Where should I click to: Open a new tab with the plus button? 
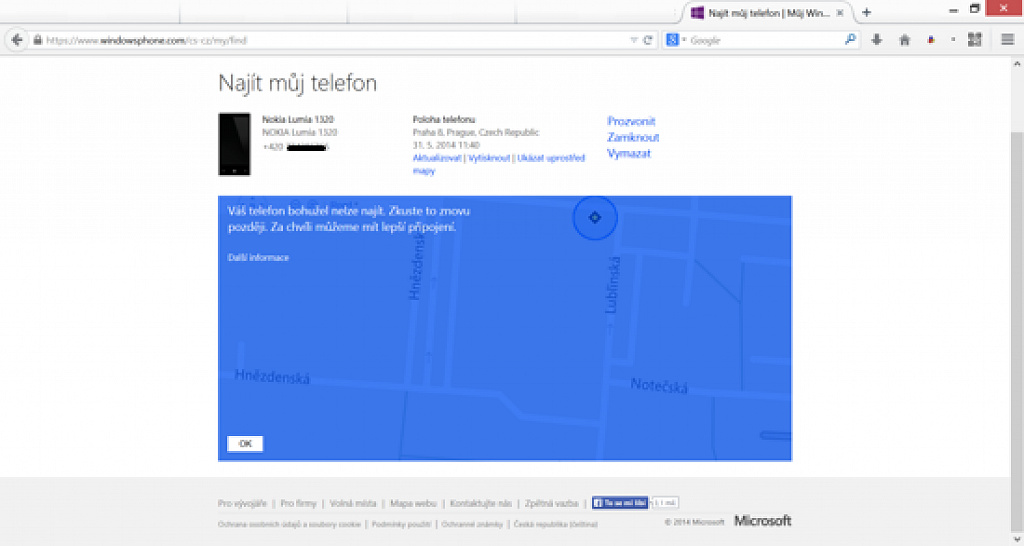(867, 12)
